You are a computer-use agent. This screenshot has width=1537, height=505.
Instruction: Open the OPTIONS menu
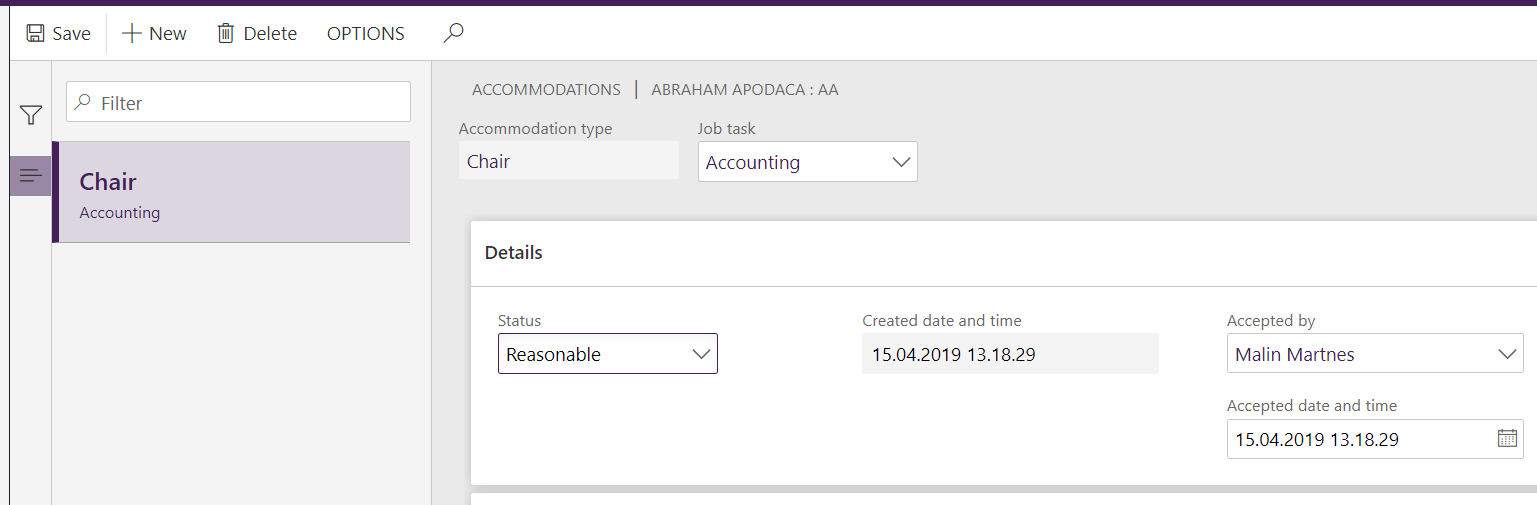pyautogui.click(x=365, y=34)
